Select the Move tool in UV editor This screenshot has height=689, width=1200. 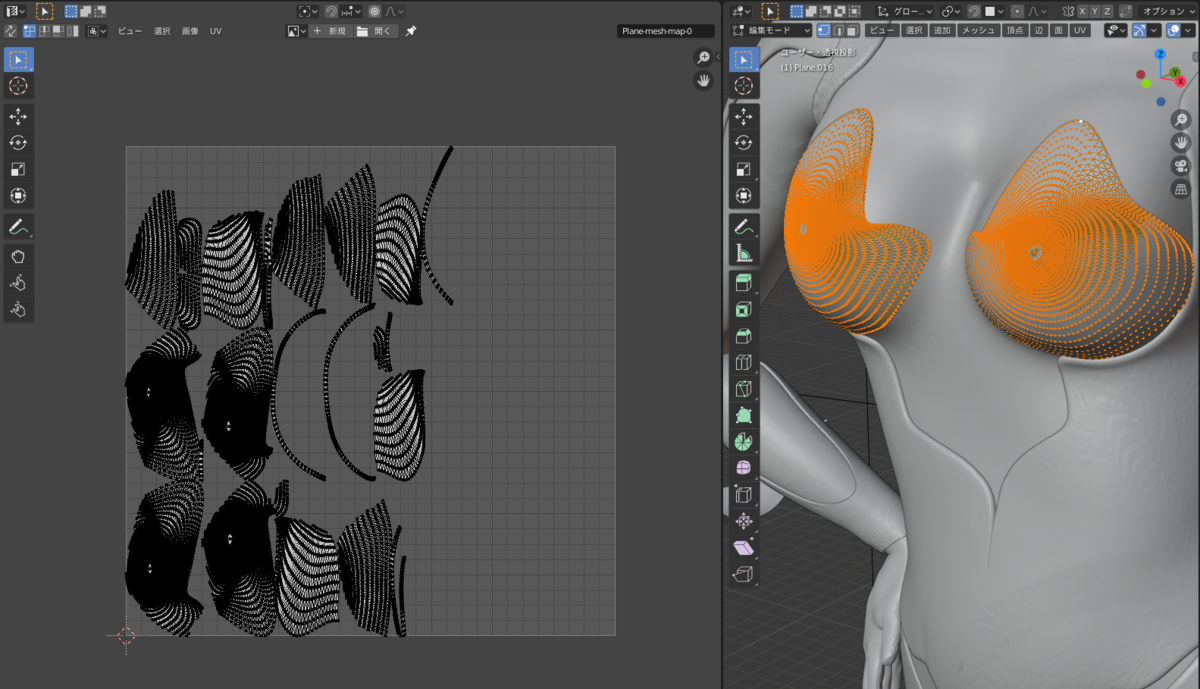(18, 117)
